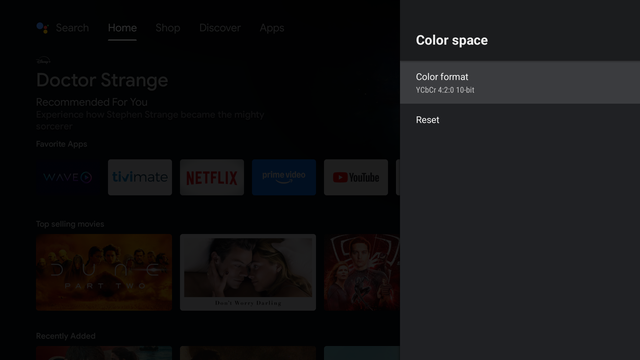Open the Discover tab

pos(220,28)
